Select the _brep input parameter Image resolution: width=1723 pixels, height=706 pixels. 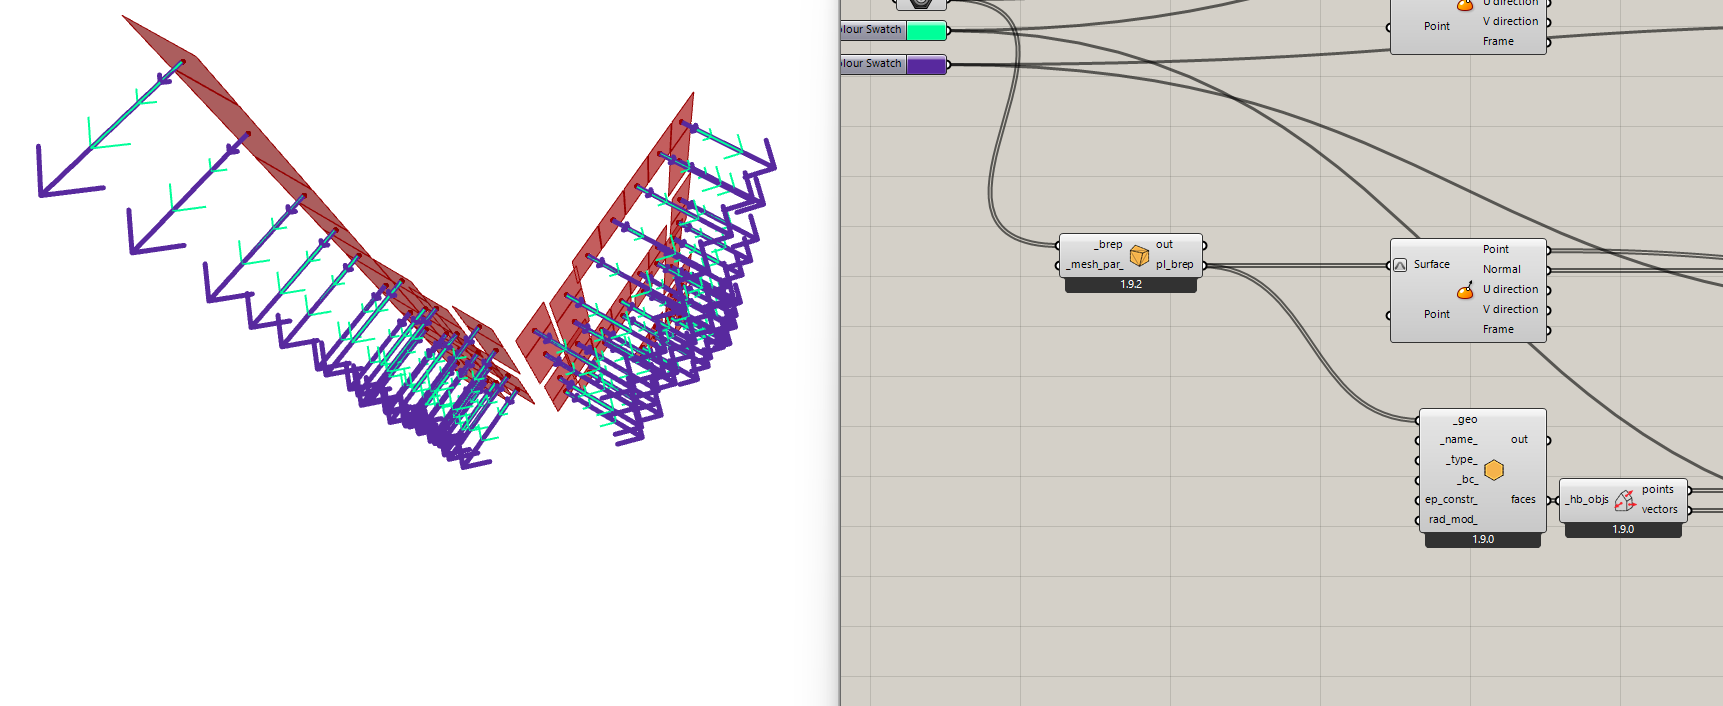[x=1108, y=245]
